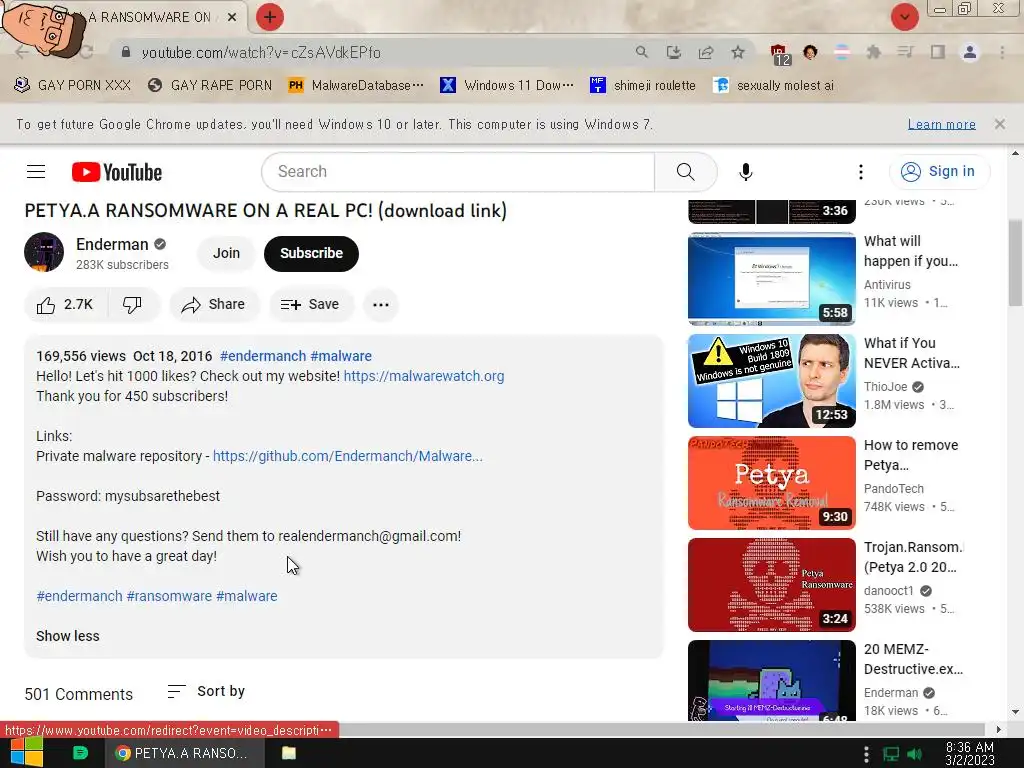The width and height of the screenshot is (1024, 768).
Task: Open a new tab with the plus button
Action: click(270, 17)
